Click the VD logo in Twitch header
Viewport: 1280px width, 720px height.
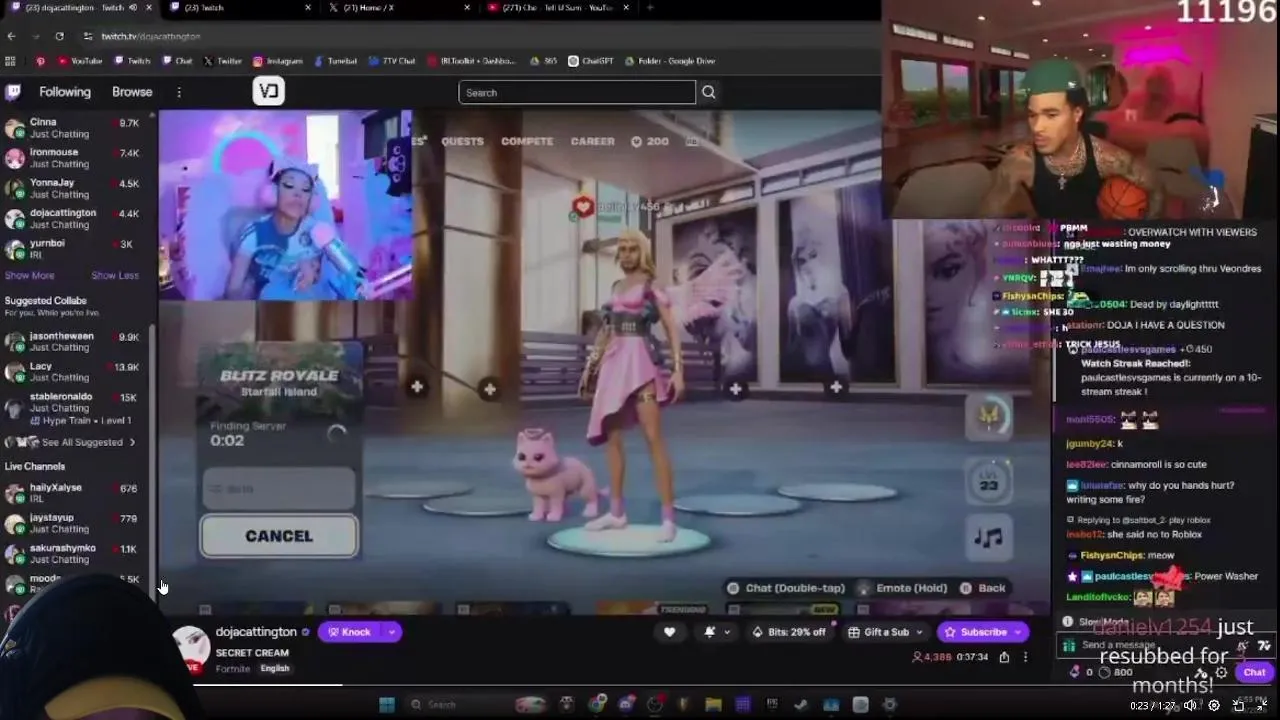(268, 92)
